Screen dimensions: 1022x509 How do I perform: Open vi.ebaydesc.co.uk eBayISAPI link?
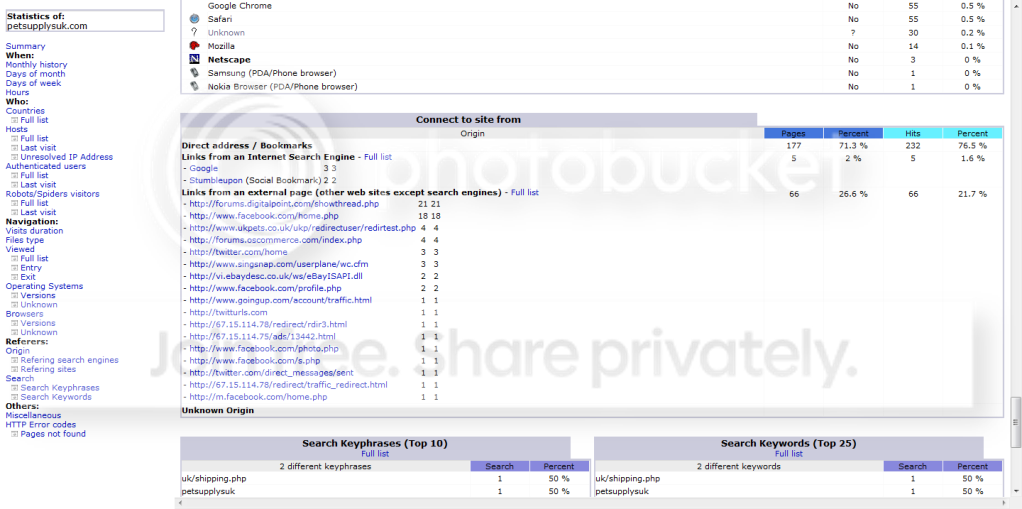click(x=276, y=276)
